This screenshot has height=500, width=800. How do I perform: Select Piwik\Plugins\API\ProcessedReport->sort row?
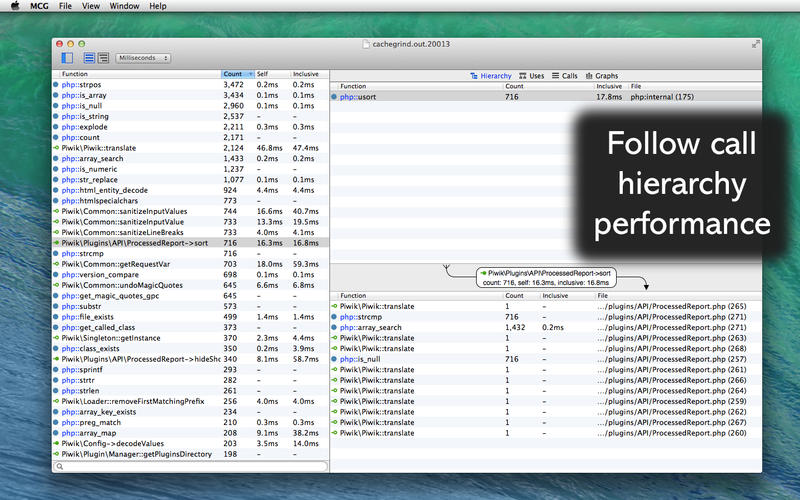(x=190, y=243)
